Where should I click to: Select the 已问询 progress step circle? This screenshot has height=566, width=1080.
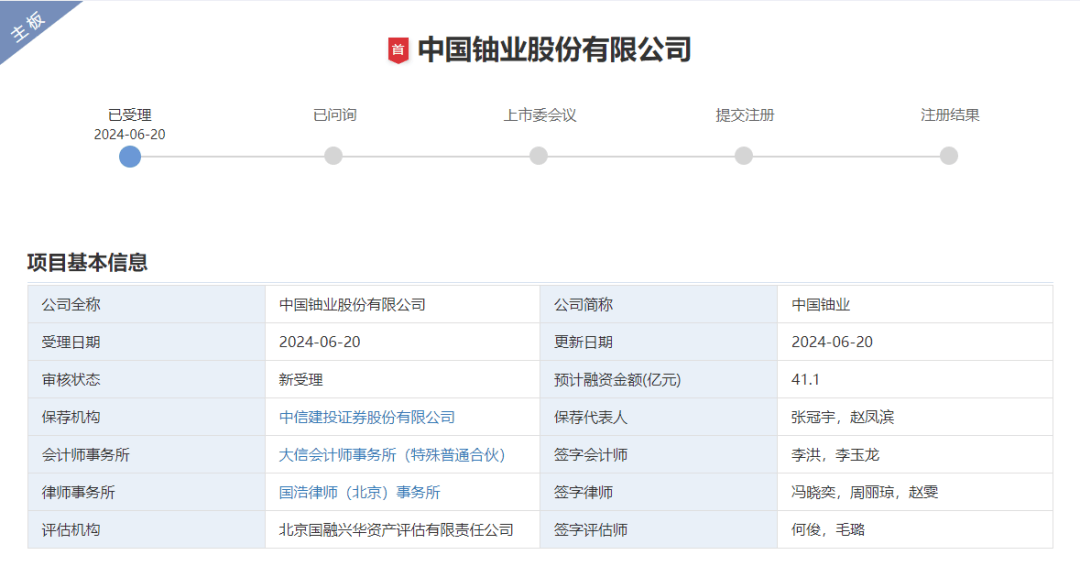pyautogui.click(x=334, y=156)
